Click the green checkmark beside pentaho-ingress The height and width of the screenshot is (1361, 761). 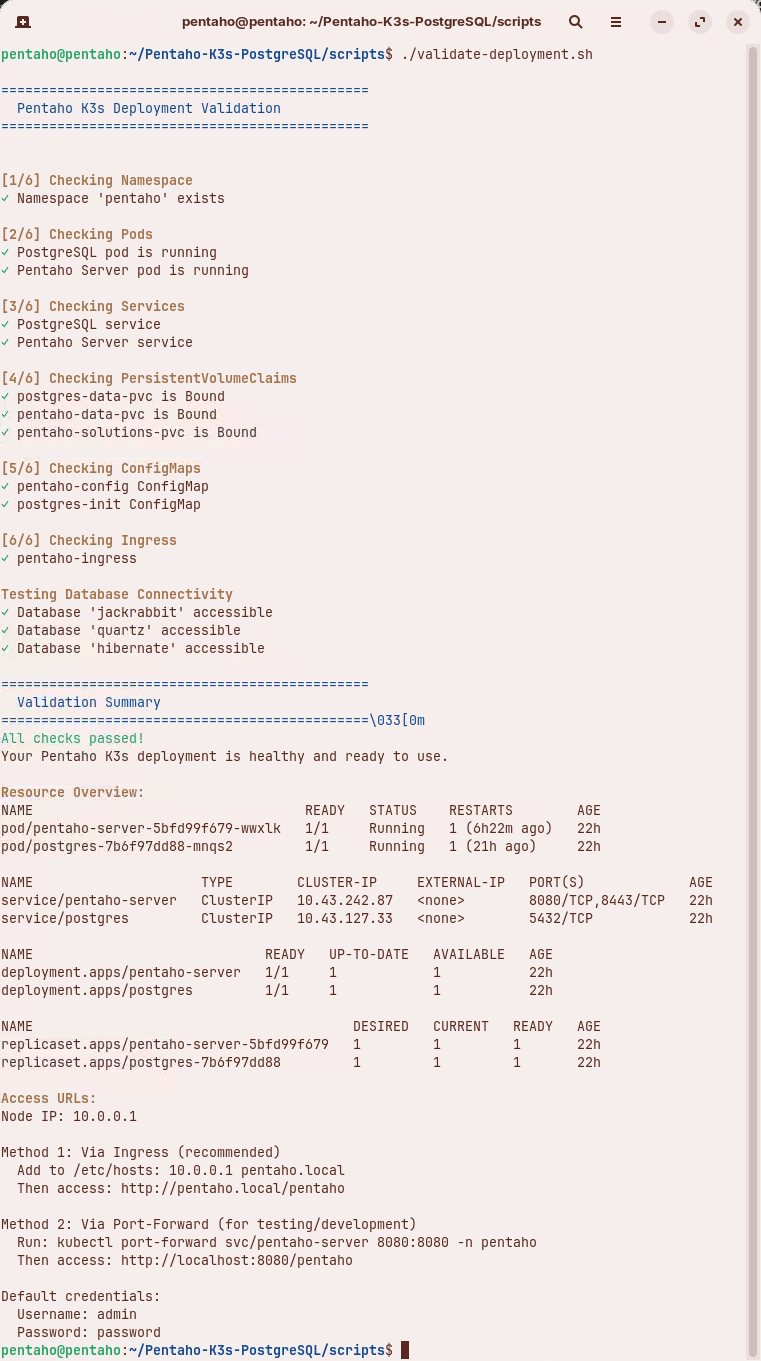6,558
